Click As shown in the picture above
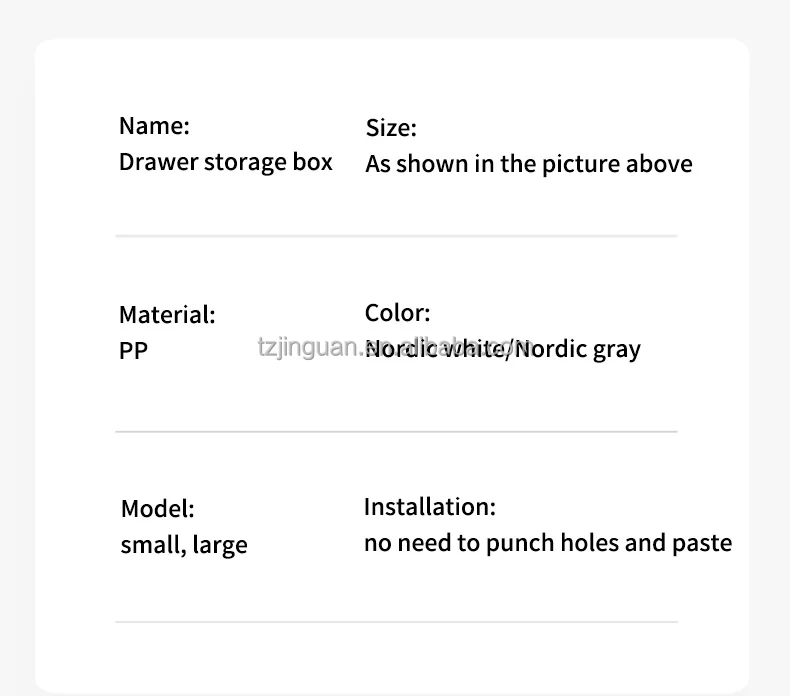The height and width of the screenshot is (696, 790). (529, 164)
